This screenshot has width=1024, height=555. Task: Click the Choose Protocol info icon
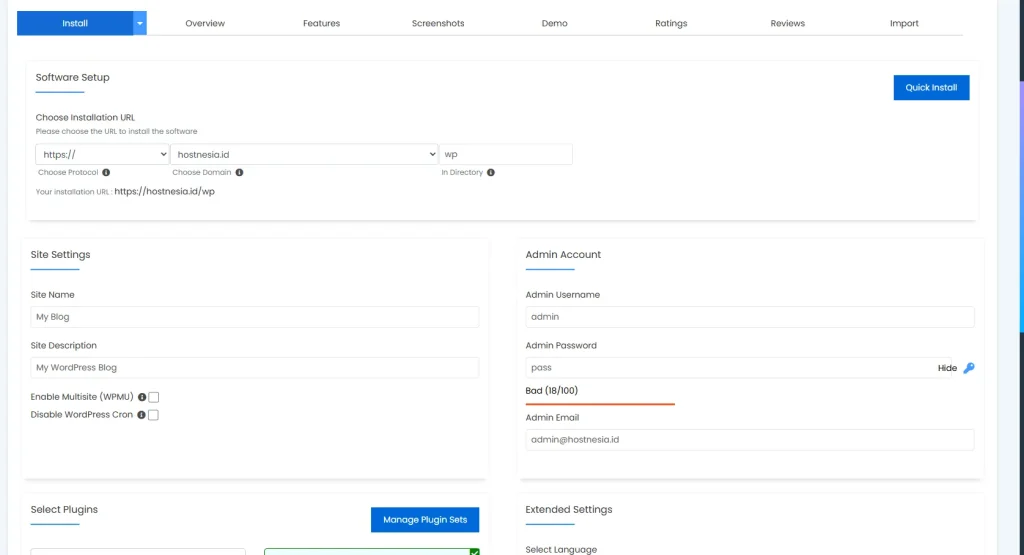click(x=106, y=172)
